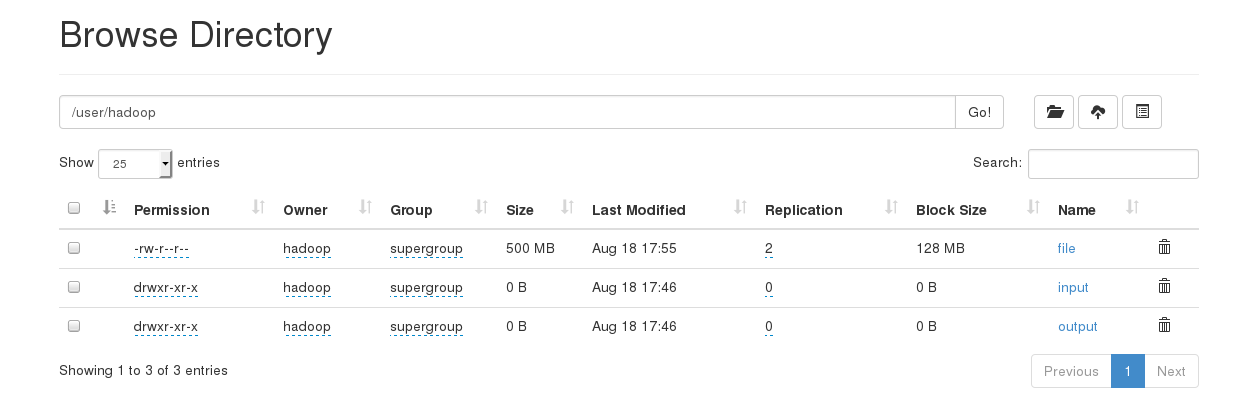Sort the table by Size column
Viewport: 1235px width, 401px height.
coord(520,210)
